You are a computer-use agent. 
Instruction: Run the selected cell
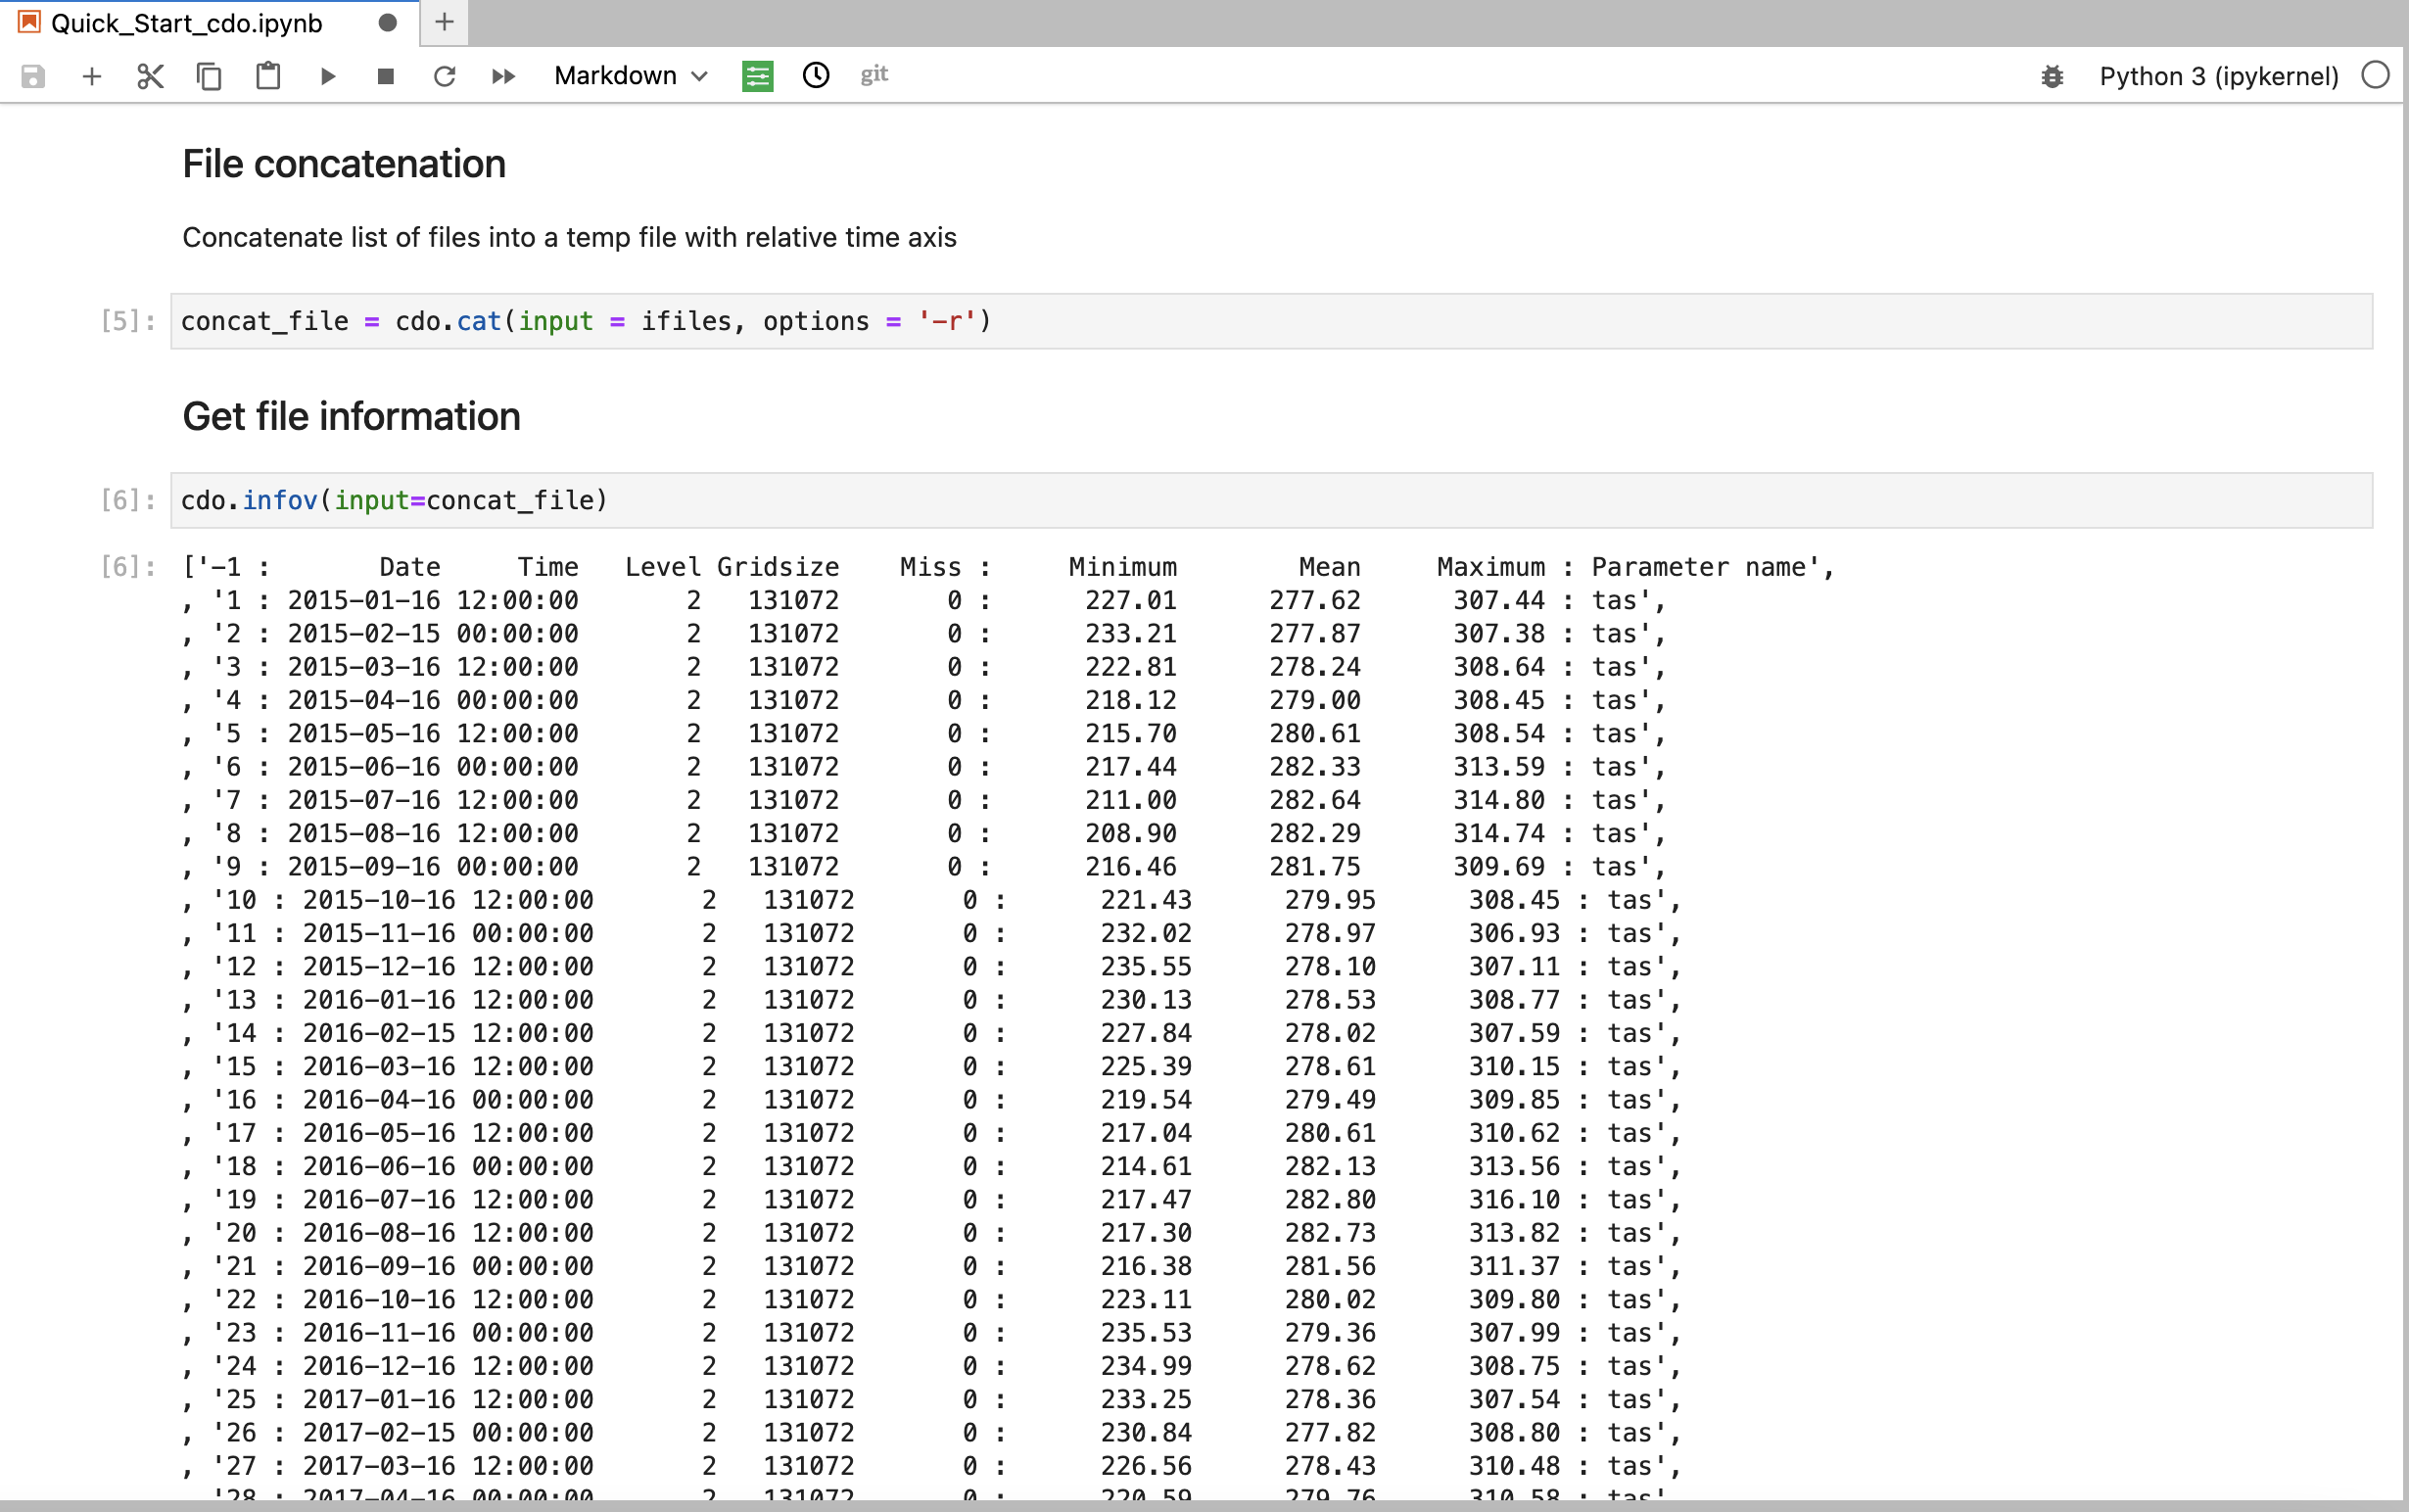pyautogui.click(x=327, y=76)
